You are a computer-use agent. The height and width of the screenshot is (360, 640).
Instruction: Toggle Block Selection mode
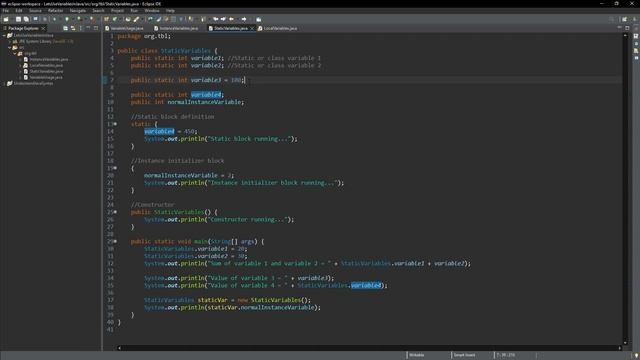(173, 19)
